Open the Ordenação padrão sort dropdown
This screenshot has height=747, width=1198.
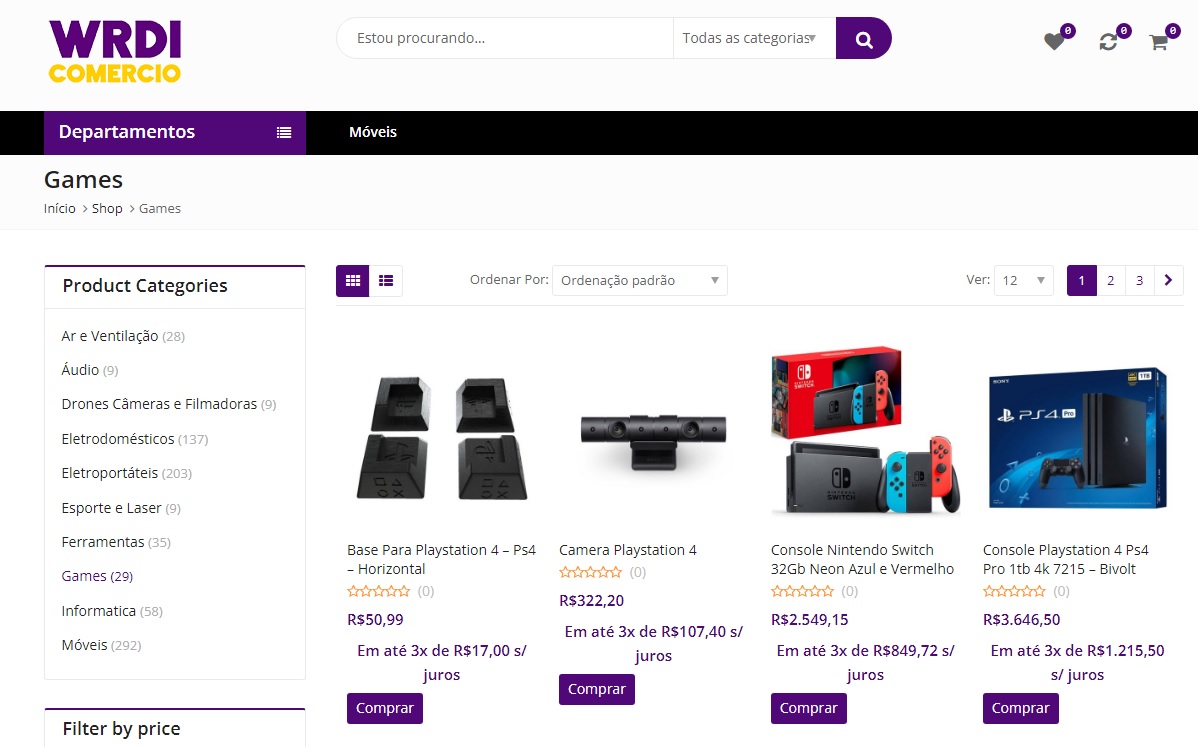pos(639,280)
